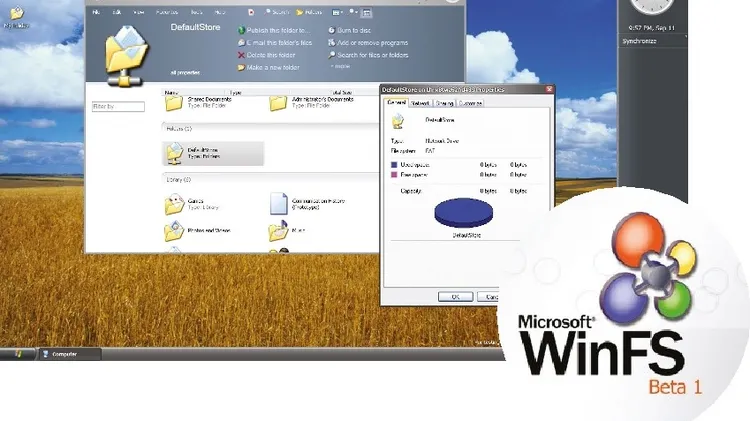Click the Start button Windows logo
Viewport: 750px width, 421px height.
click(x=18, y=354)
